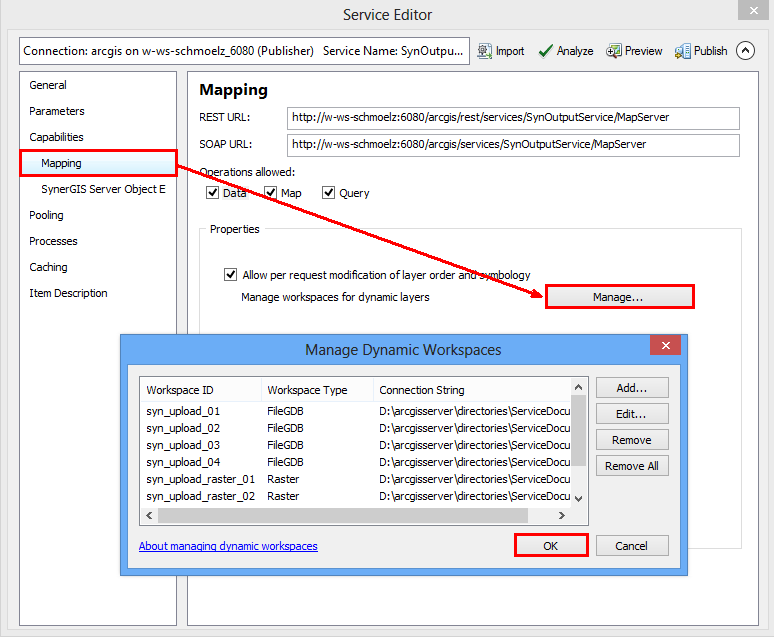Click the REST URL text field
This screenshot has height=637, width=774.
click(512, 118)
